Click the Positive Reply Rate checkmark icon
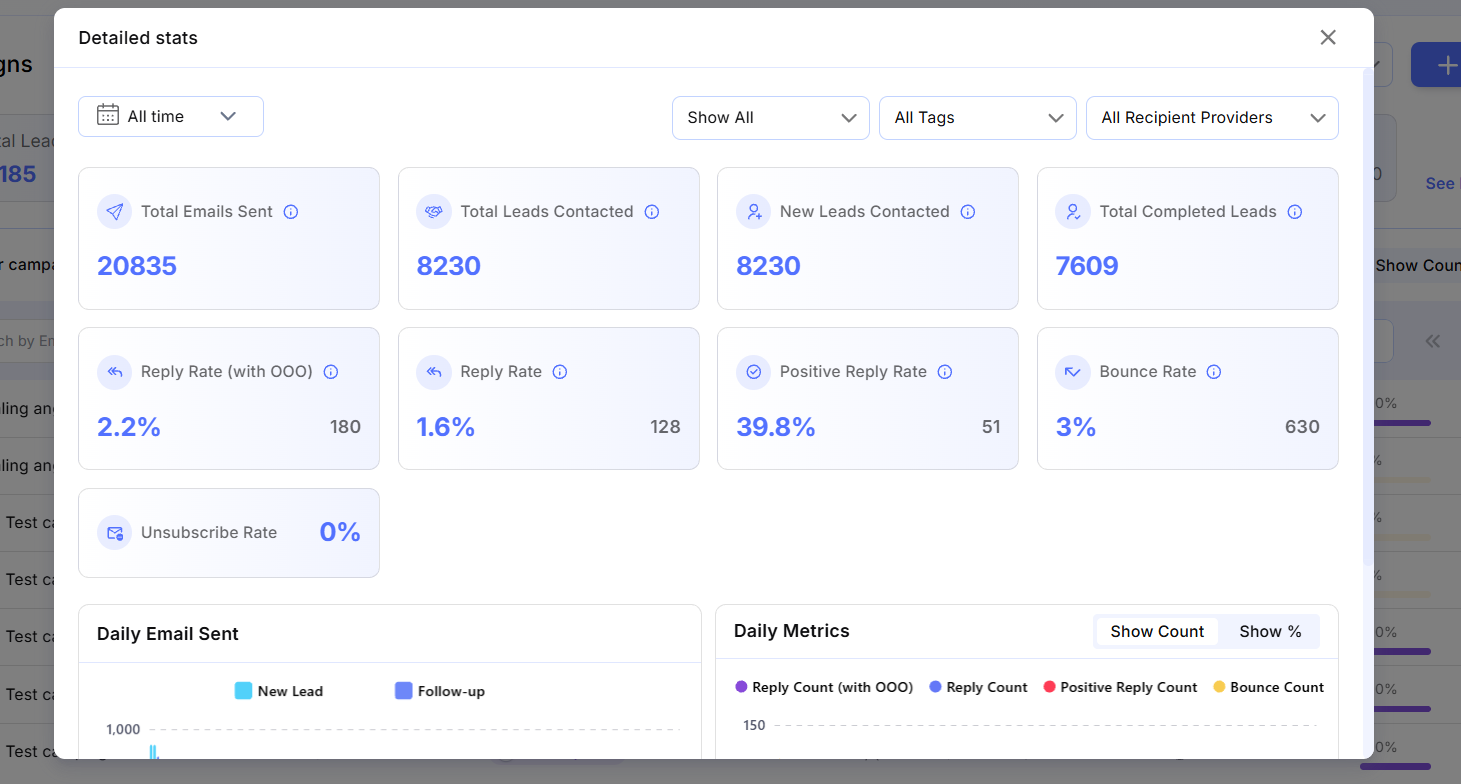Image resolution: width=1461 pixels, height=784 pixels. point(753,372)
